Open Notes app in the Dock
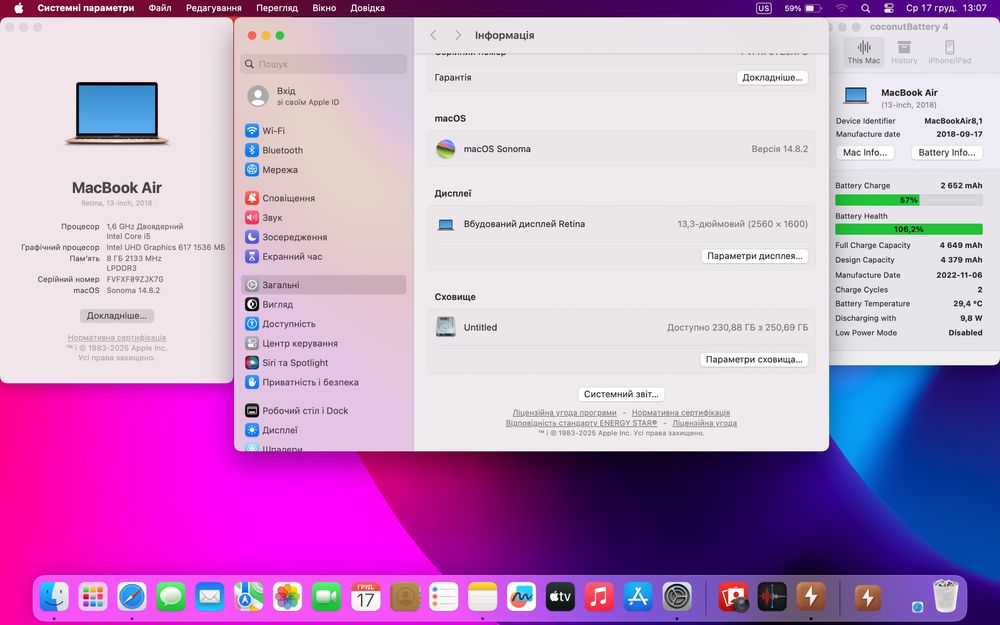 (x=482, y=598)
